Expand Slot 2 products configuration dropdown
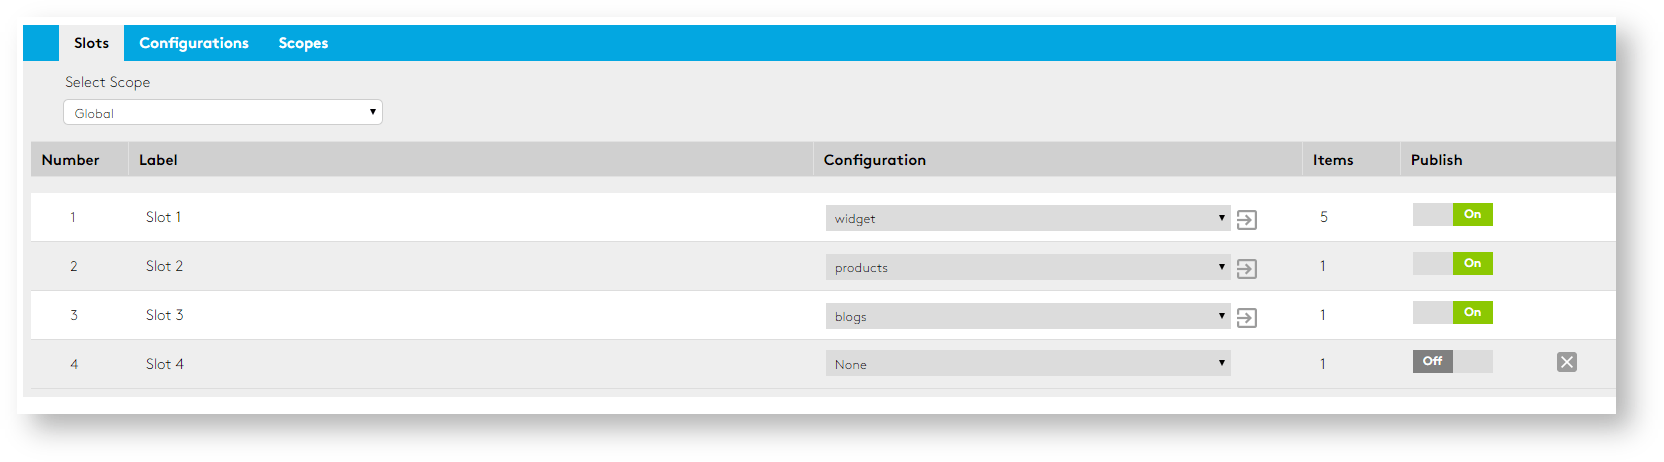 point(1027,267)
